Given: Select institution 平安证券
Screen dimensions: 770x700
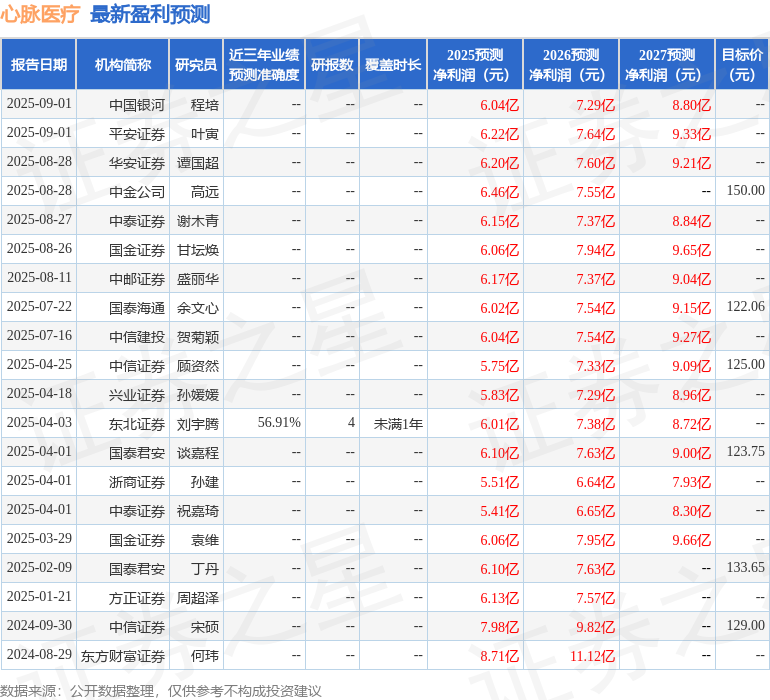Looking at the screenshot, I should [x=137, y=134].
